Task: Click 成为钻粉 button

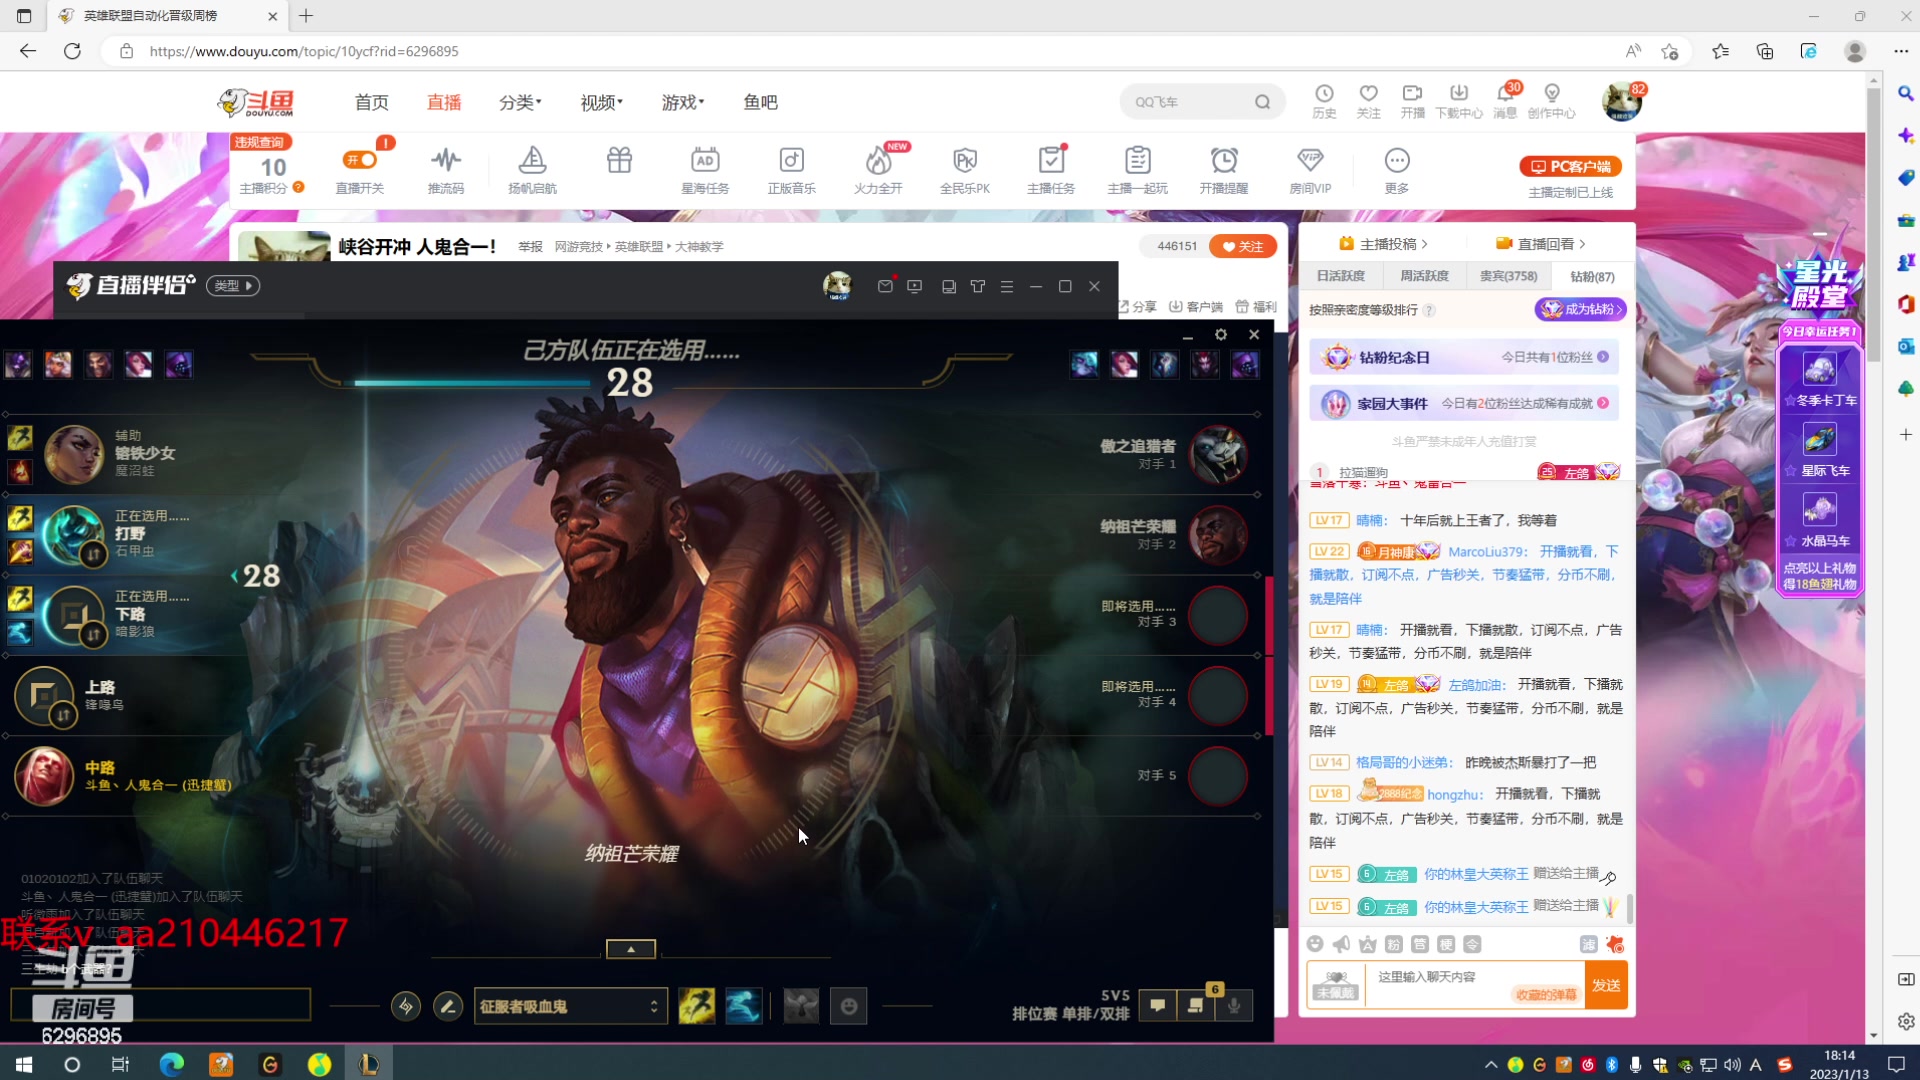Action: point(1580,310)
